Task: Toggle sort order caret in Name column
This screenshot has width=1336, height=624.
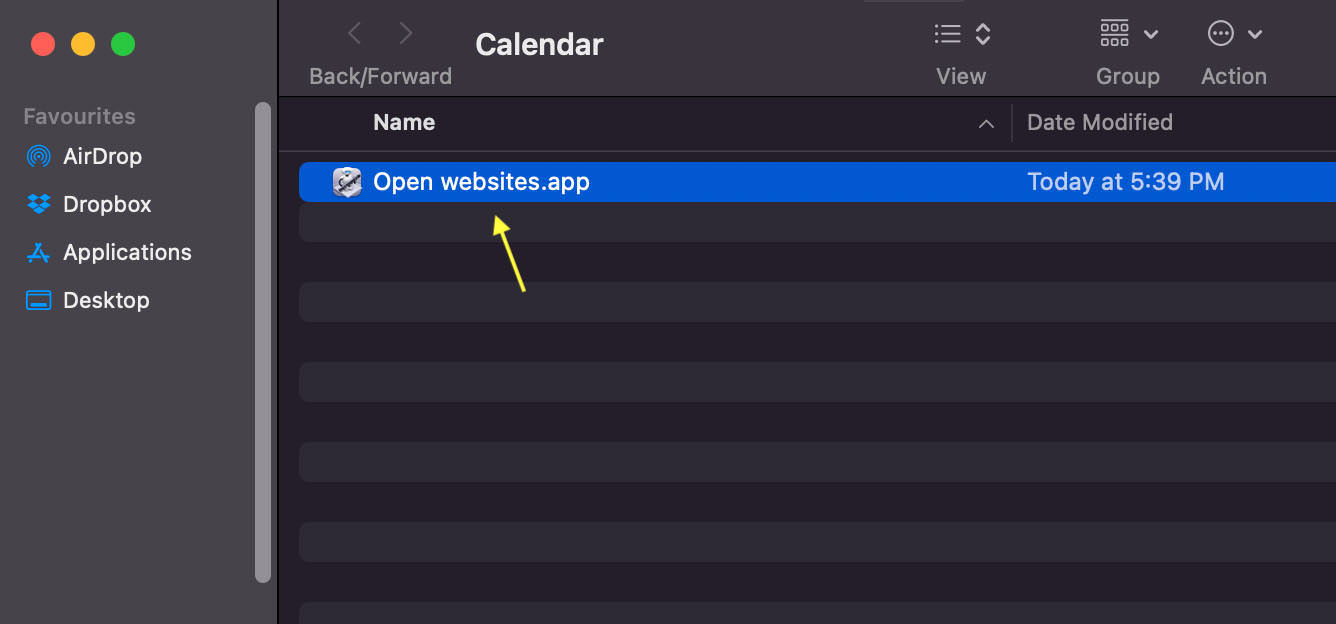Action: tap(986, 124)
